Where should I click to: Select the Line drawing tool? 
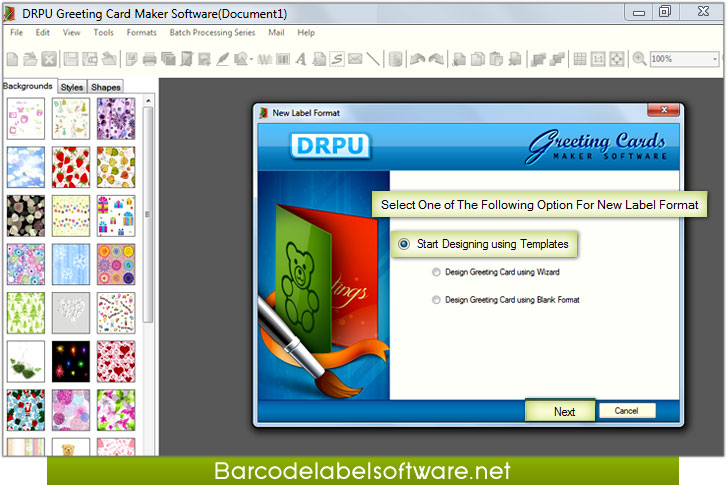pos(373,59)
